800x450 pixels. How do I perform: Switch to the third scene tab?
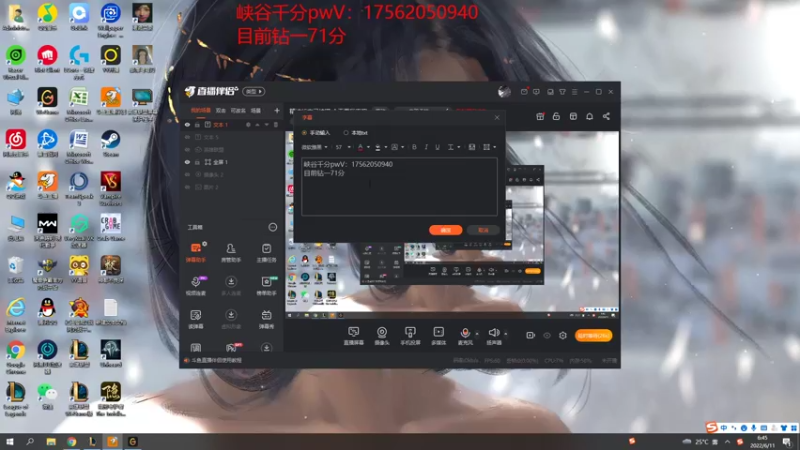pyautogui.click(x=238, y=110)
